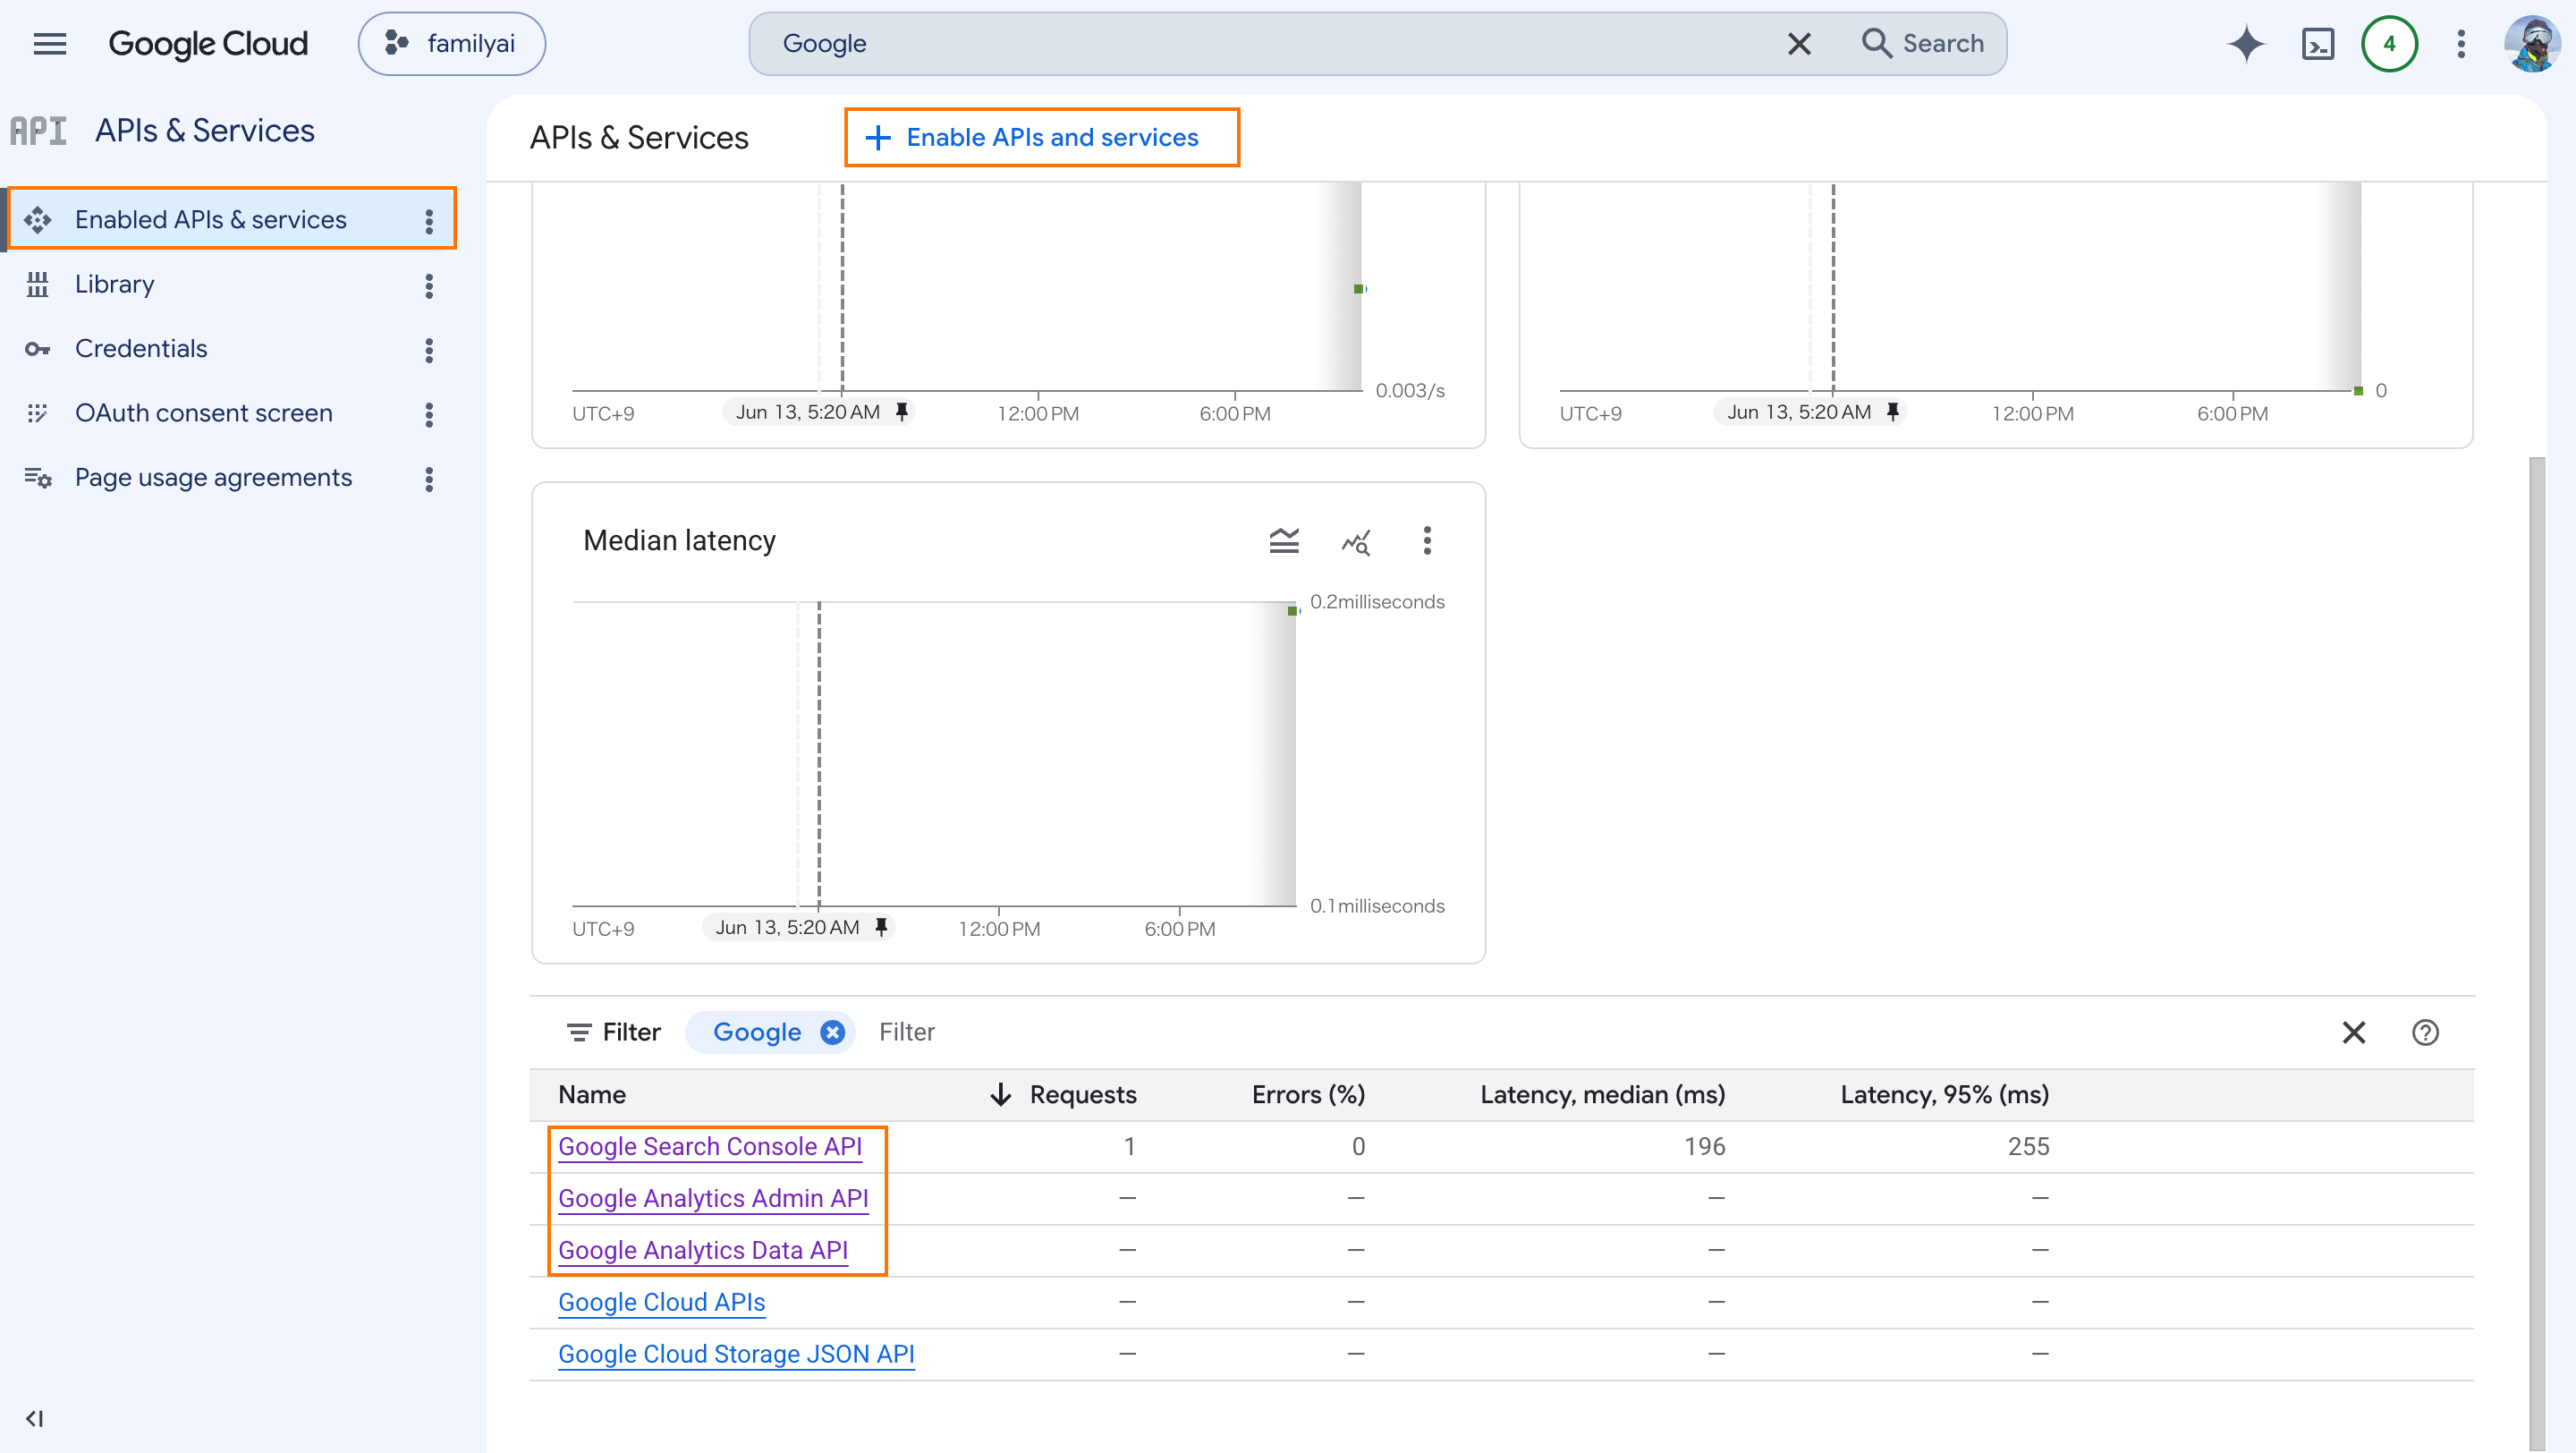Open more options for OAuth consent screen
This screenshot has height=1453, width=2576.
(429, 414)
